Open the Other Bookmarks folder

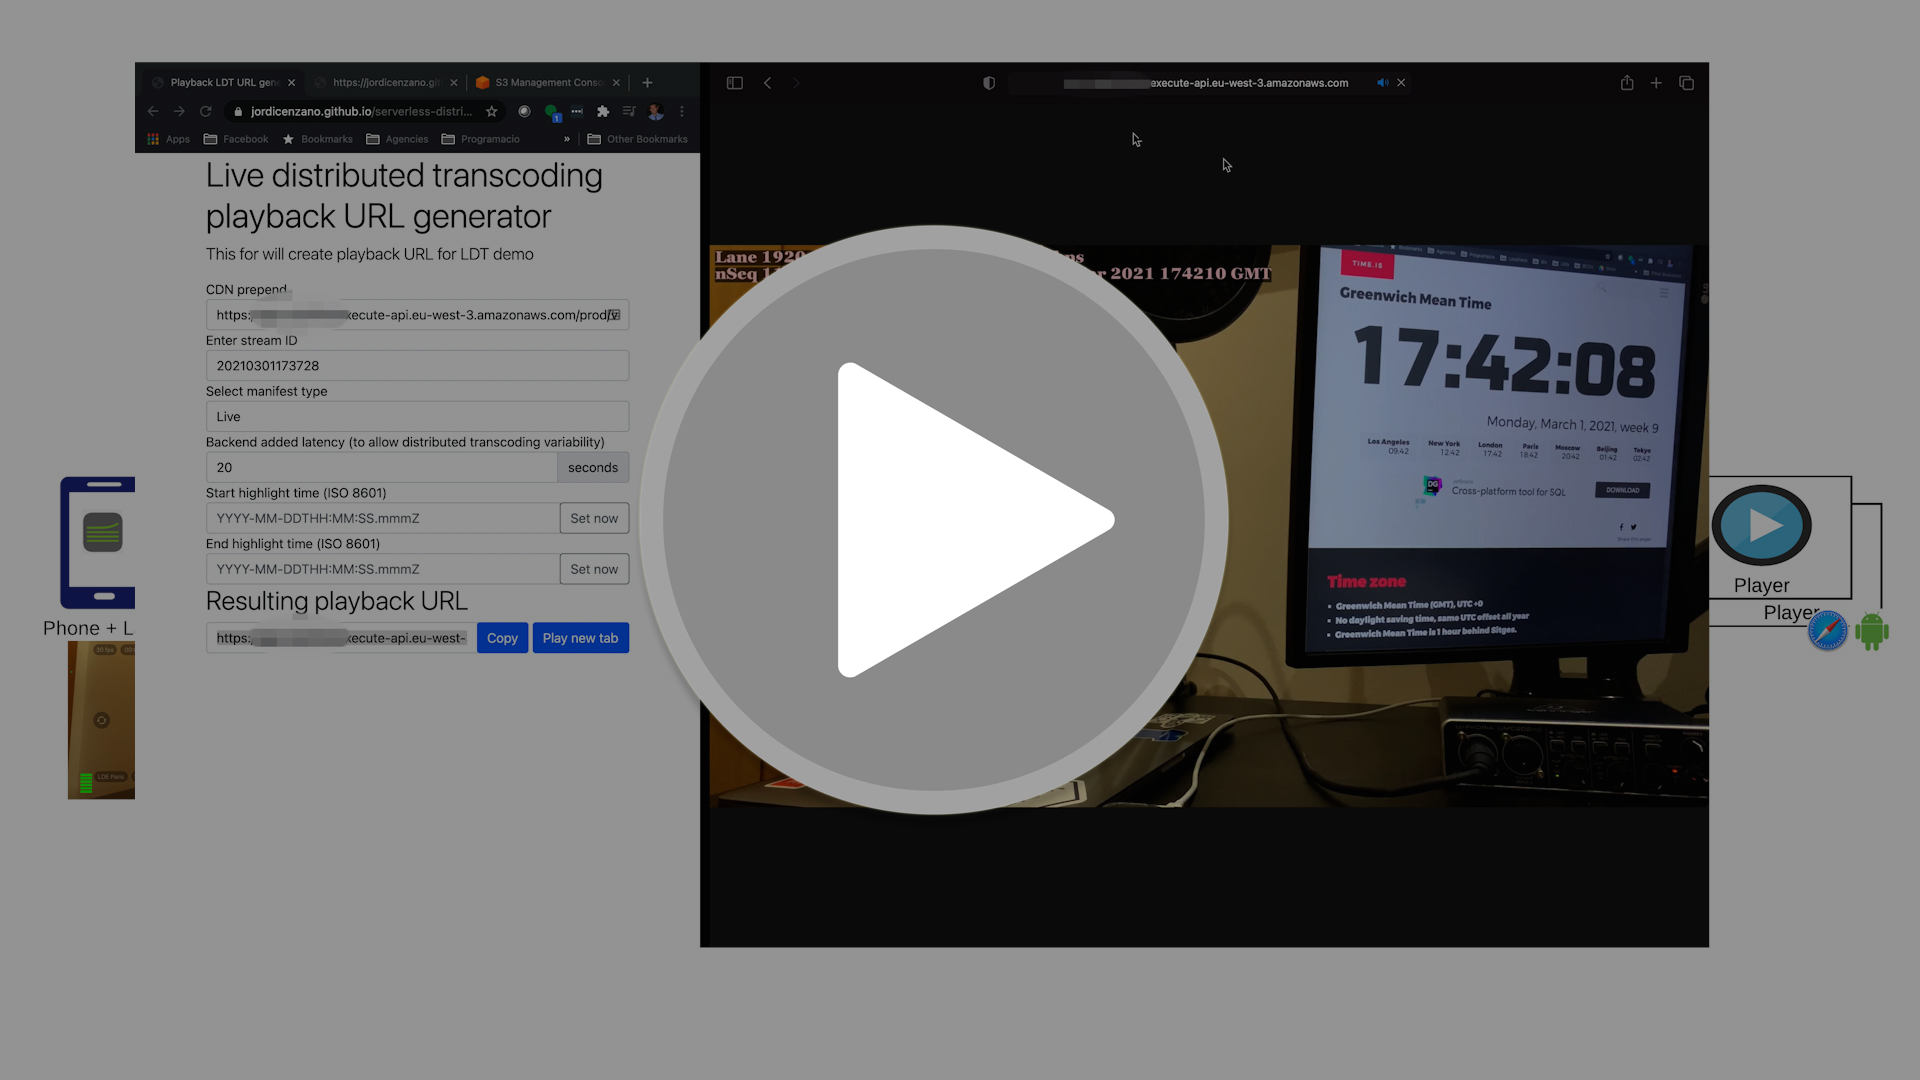638,139
